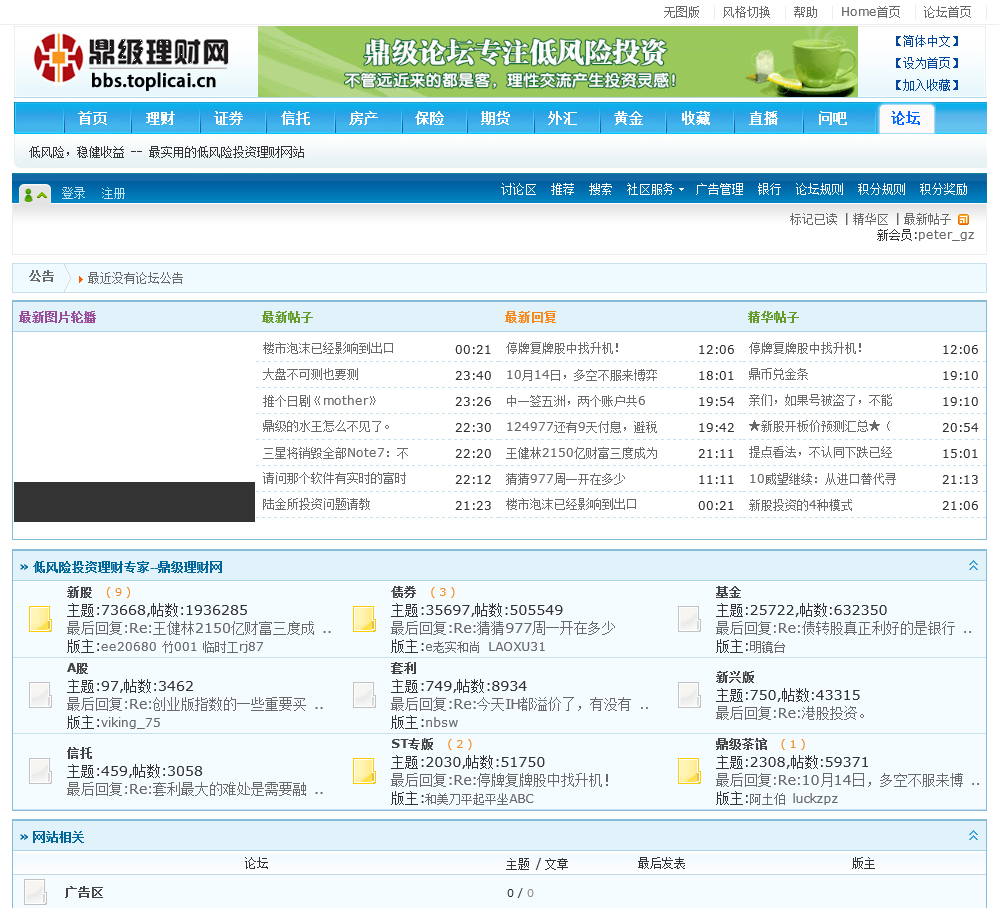
Task: Collapse the 低风险投资理财专家 section
Action: [x=973, y=565]
